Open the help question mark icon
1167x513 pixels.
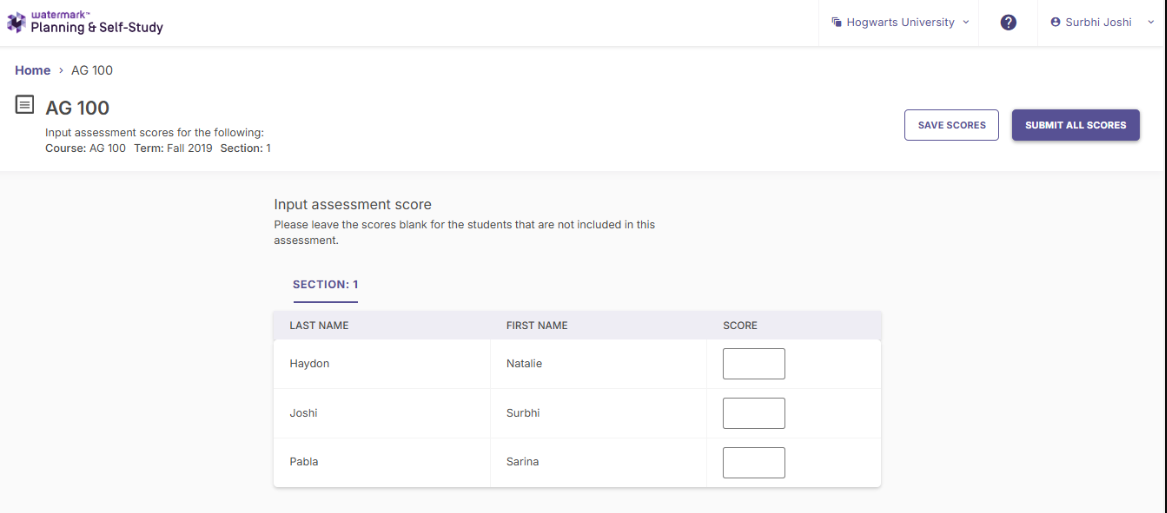tap(1008, 22)
